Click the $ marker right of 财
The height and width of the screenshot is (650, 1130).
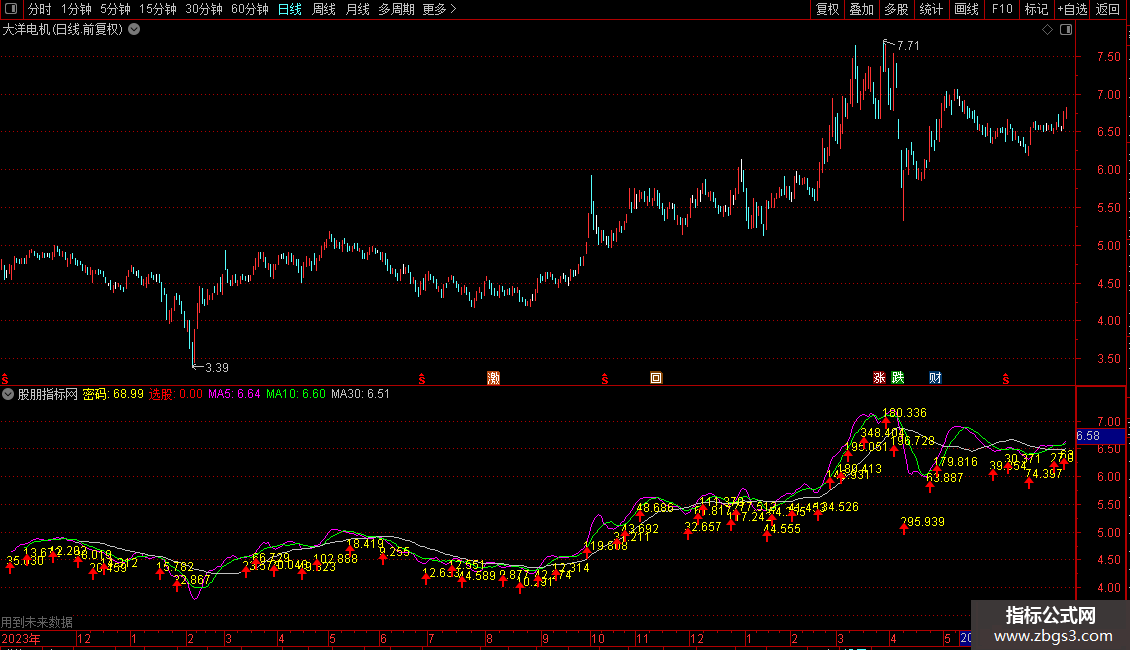click(x=1005, y=379)
